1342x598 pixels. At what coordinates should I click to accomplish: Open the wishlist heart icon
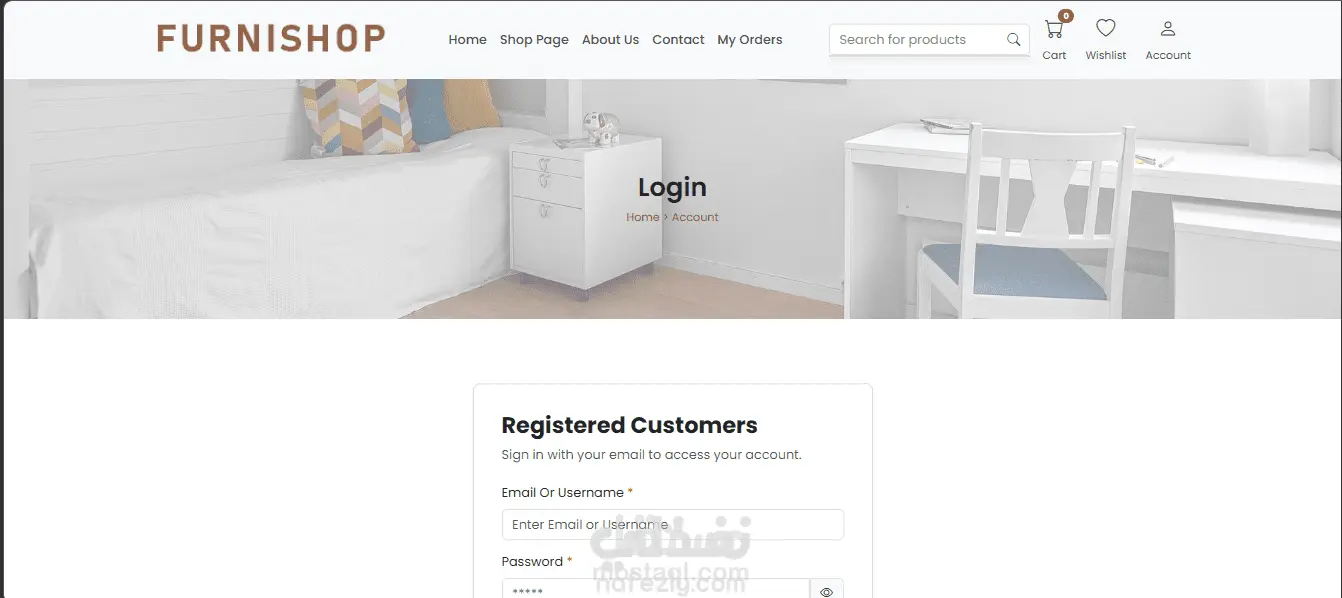tap(1105, 28)
